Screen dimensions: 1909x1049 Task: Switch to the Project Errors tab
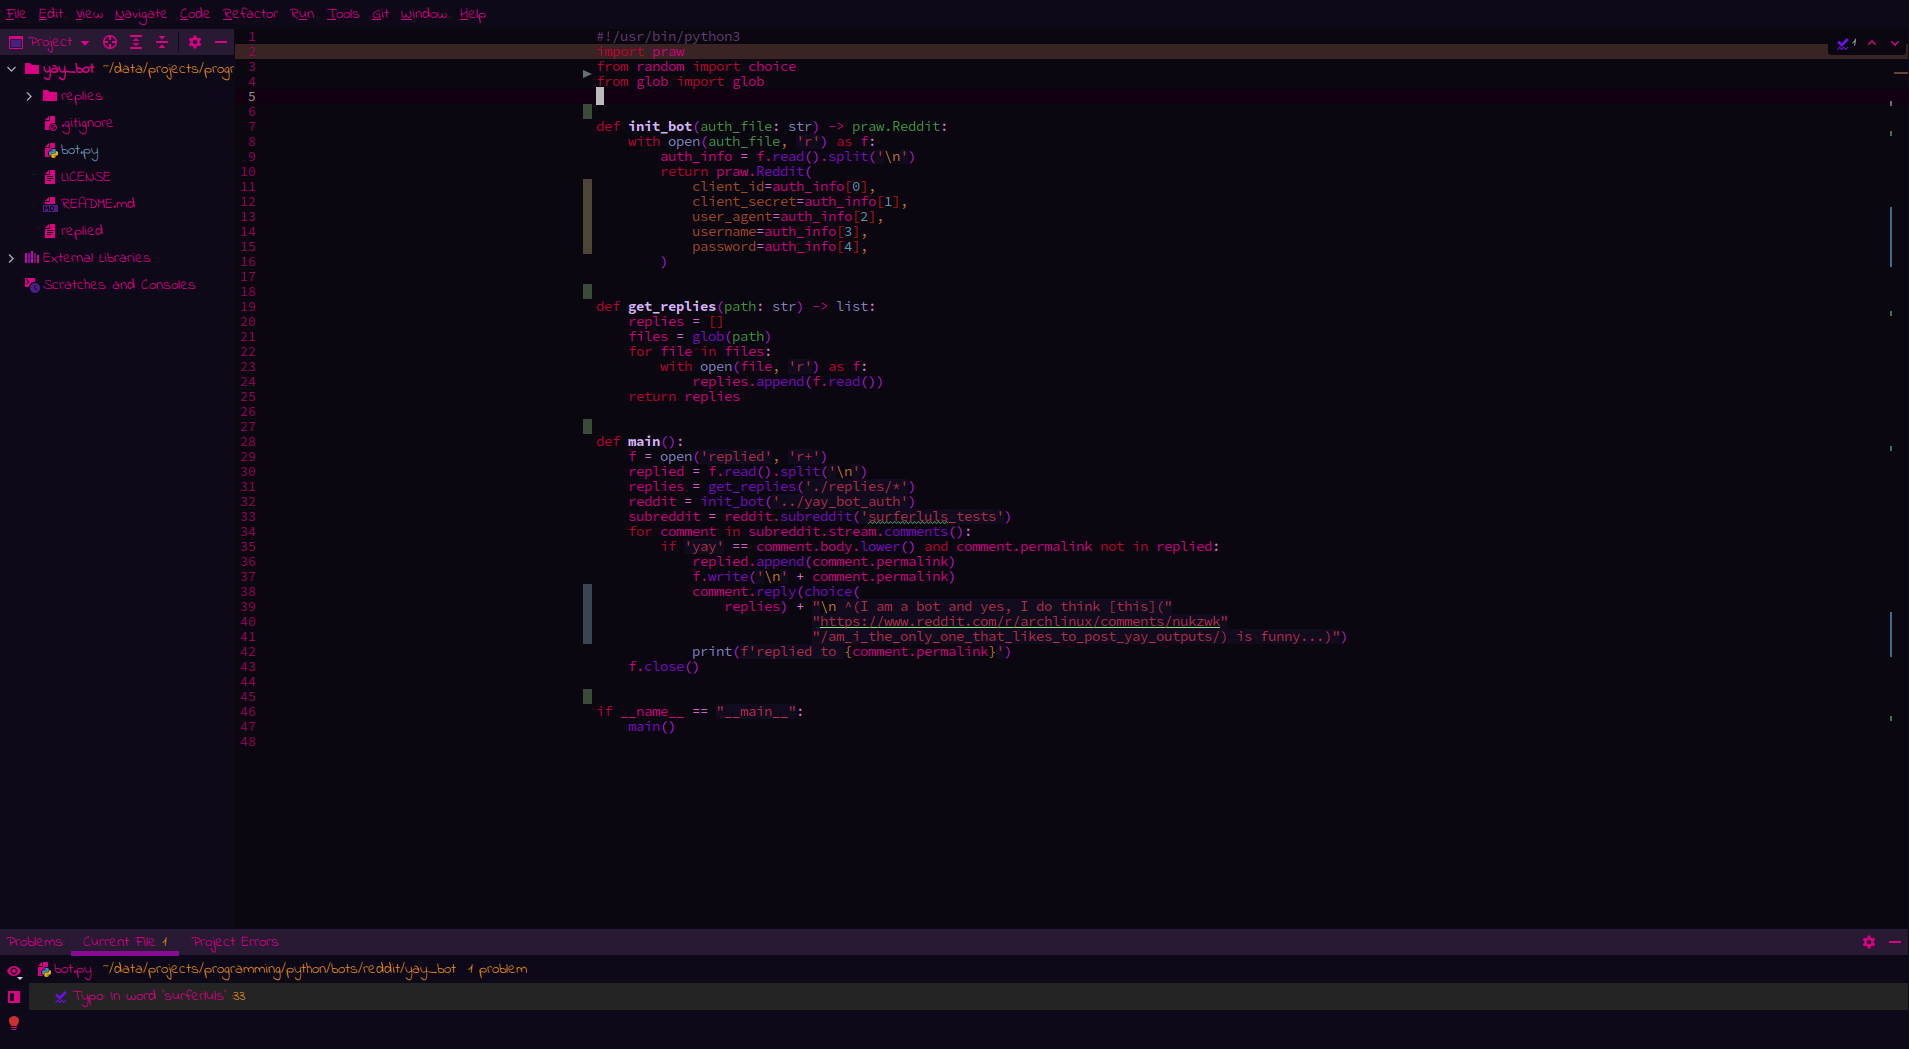click(235, 942)
